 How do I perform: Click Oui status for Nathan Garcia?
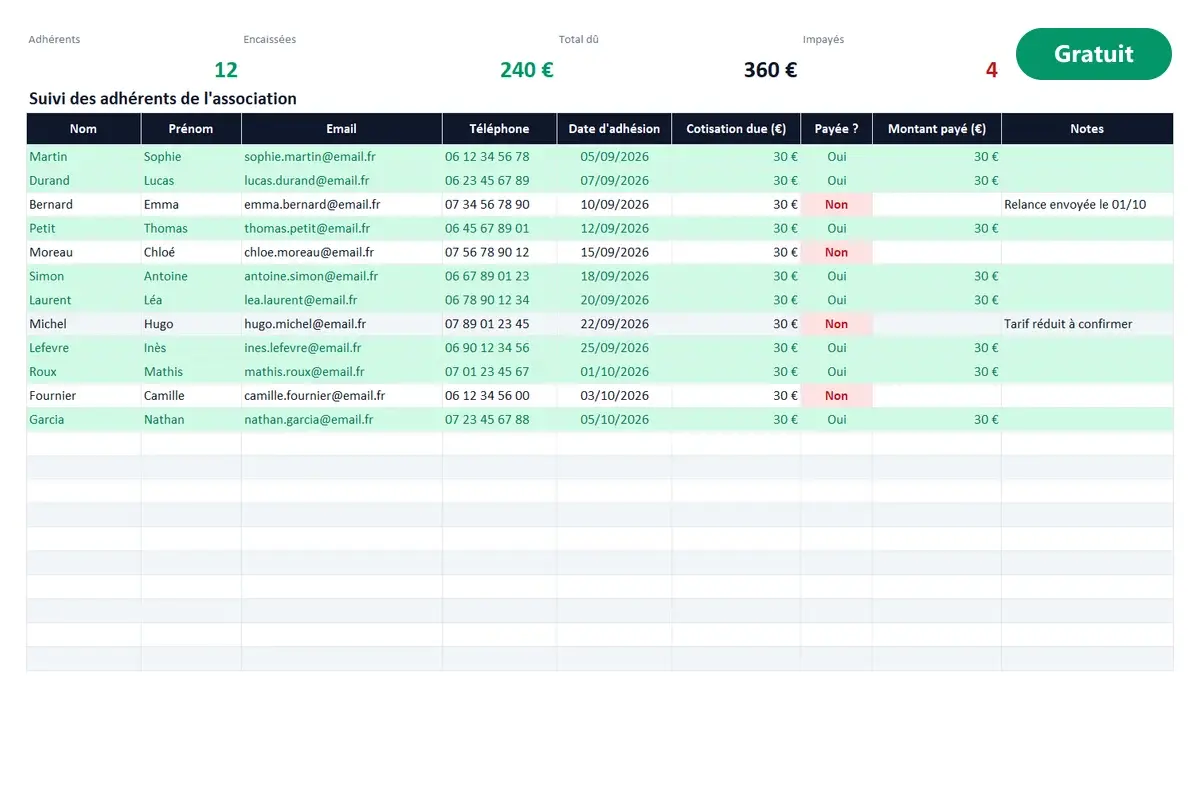(837, 420)
